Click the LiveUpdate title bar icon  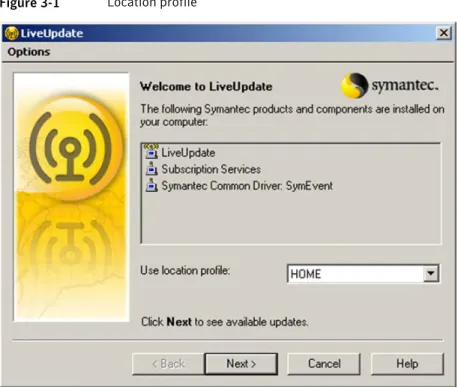coord(11,33)
